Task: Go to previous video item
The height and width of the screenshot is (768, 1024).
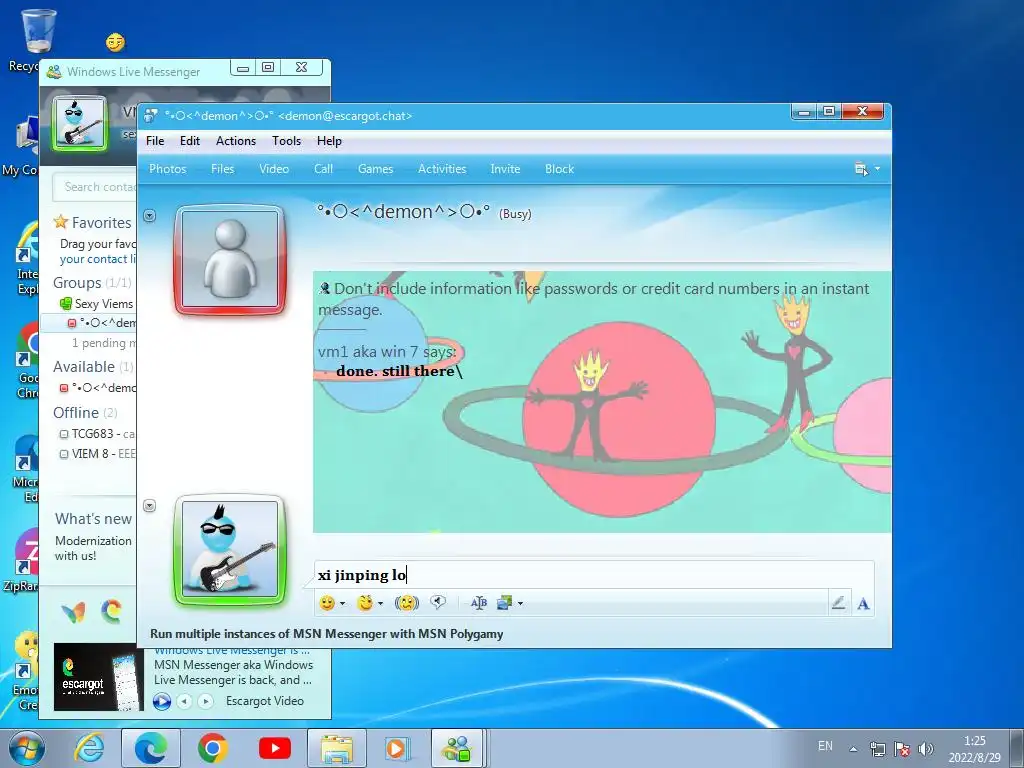Action: pyautogui.click(x=185, y=701)
